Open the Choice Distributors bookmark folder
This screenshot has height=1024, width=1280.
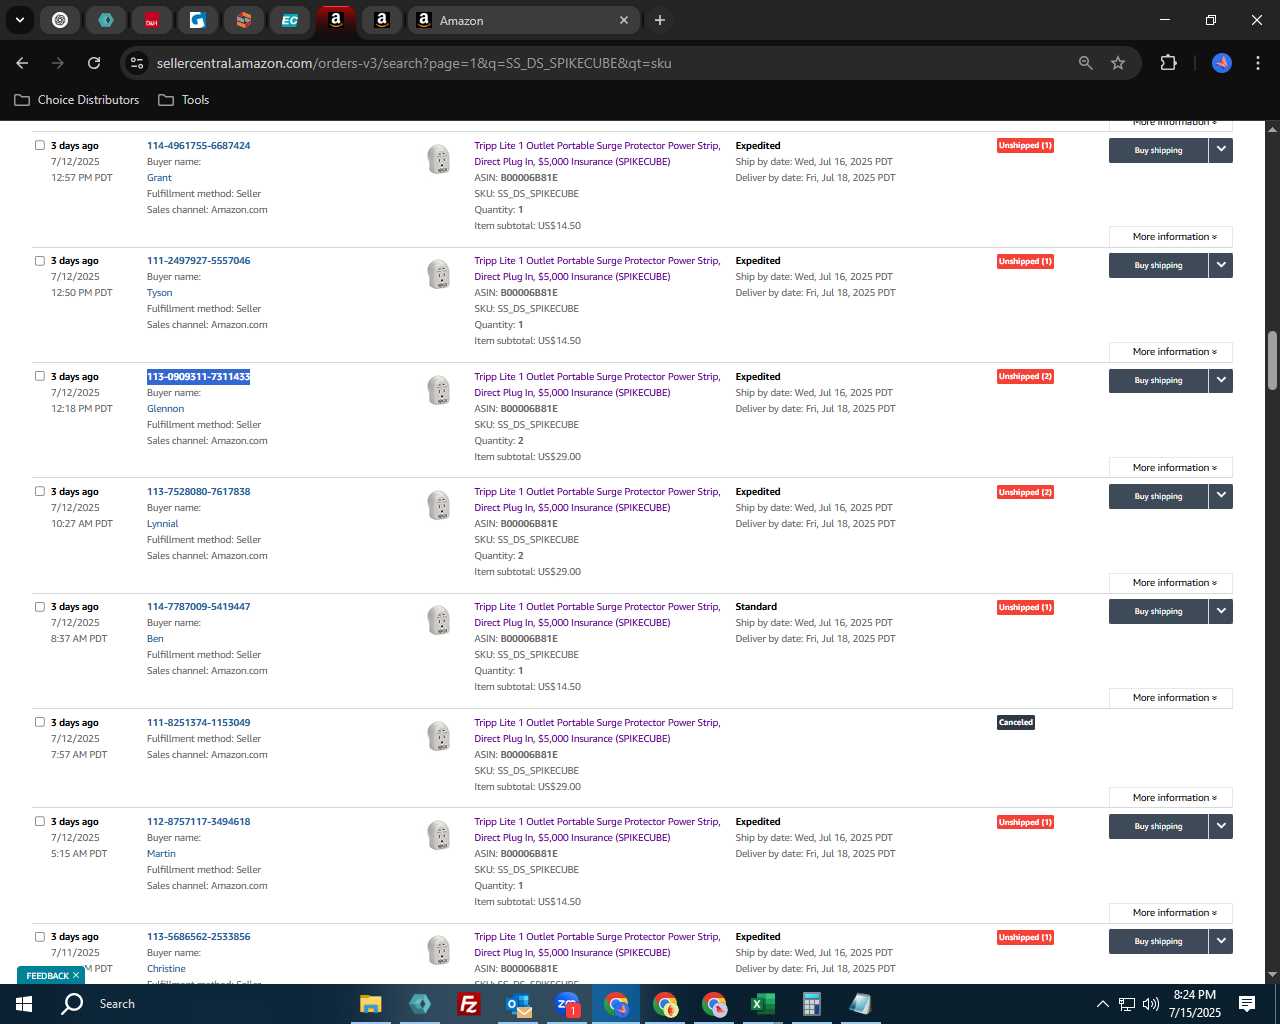[77, 100]
